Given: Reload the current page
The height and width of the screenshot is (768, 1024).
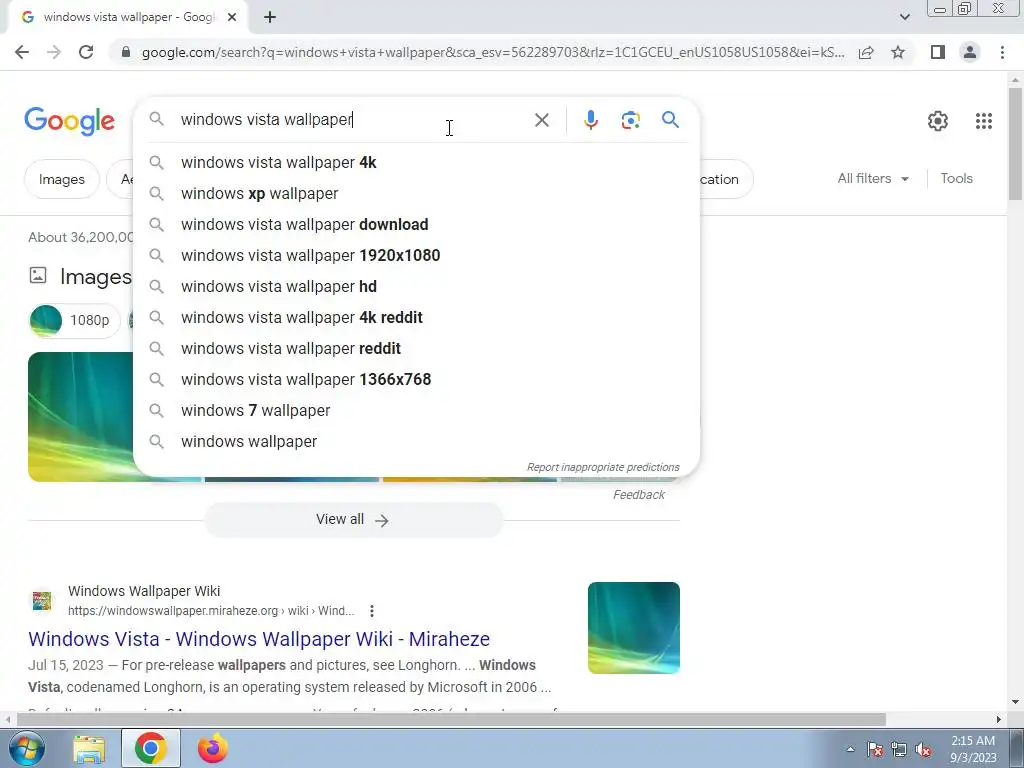Looking at the screenshot, I should pos(86,52).
